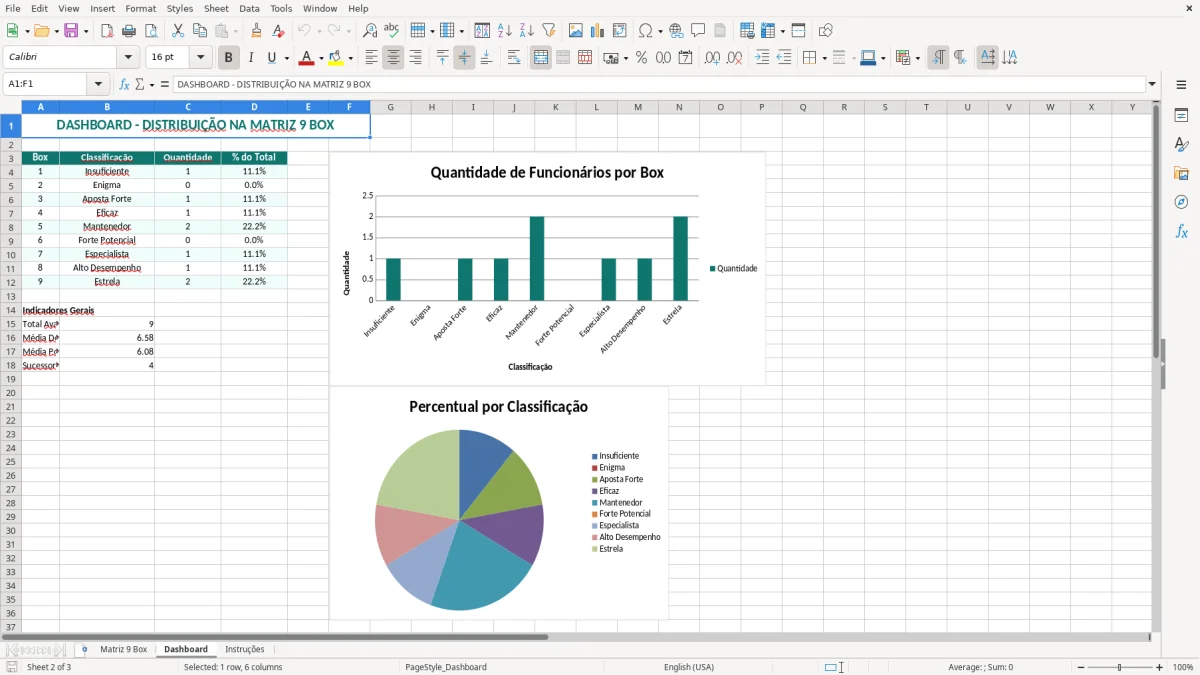This screenshot has width=1200, height=675.
Task: Open the Format menu
Action: [x=140, y=8]
